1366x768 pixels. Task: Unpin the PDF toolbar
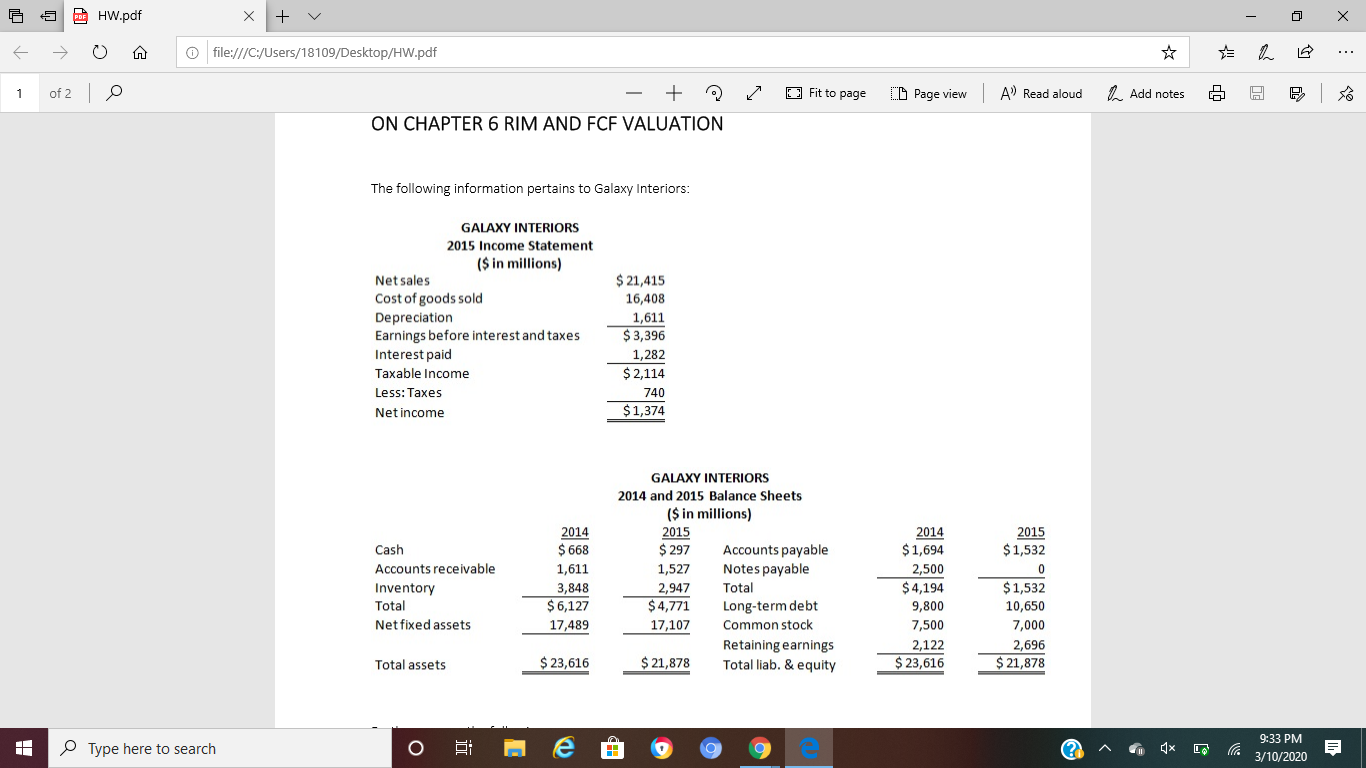pos(1345,93)
